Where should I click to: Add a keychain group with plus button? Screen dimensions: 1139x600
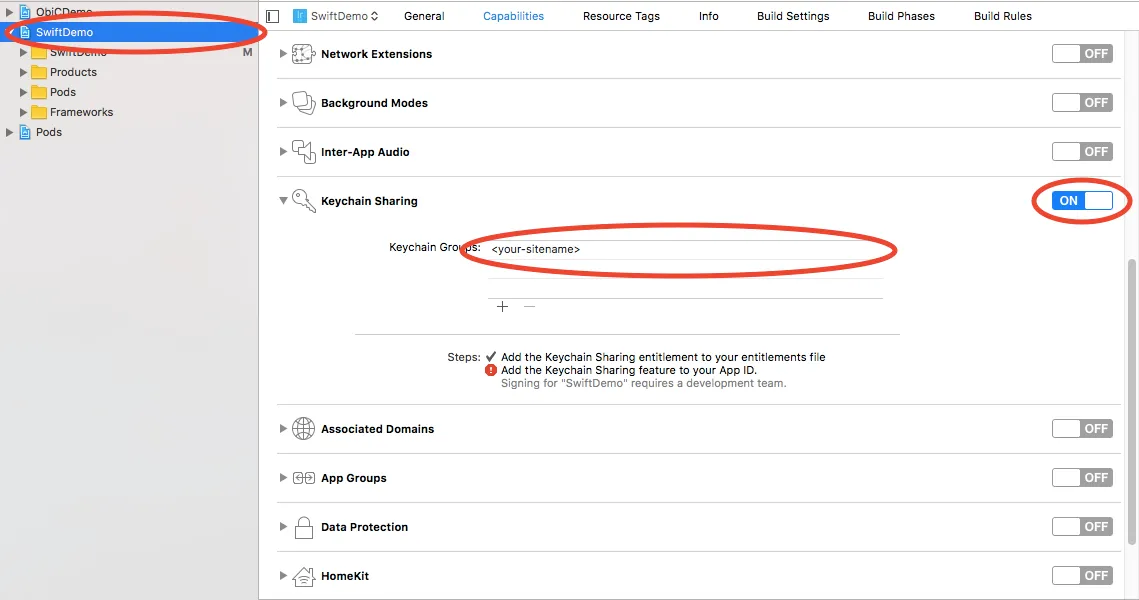pos(503,307)
